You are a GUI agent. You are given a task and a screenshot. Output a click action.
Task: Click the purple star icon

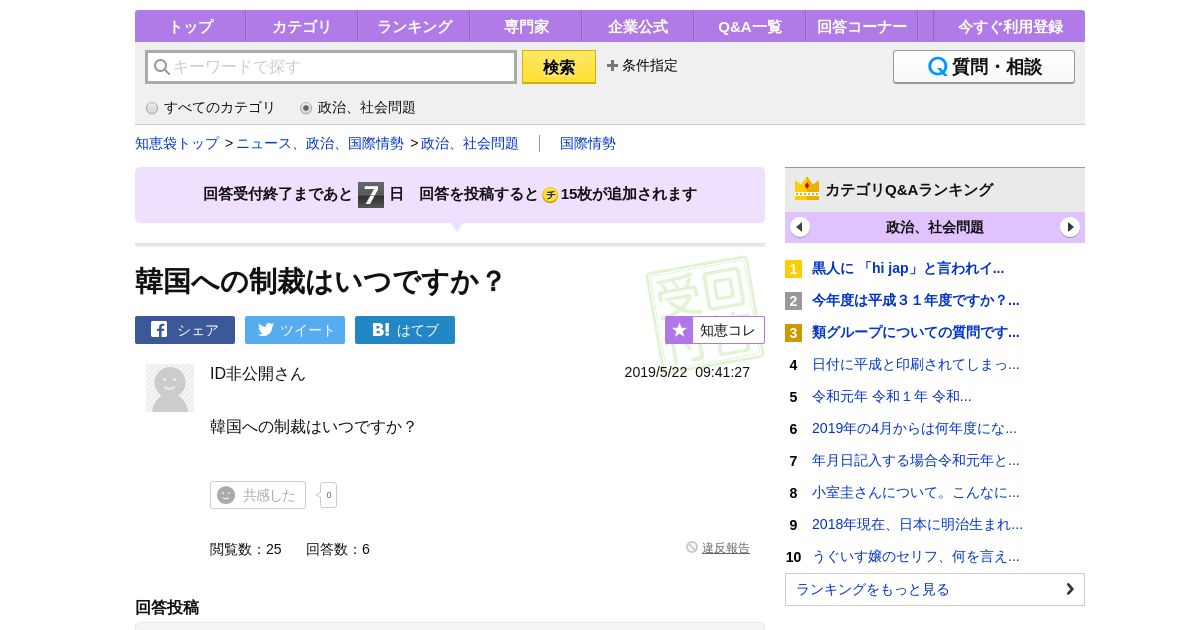pyautogui.click(x=679, y=330)
